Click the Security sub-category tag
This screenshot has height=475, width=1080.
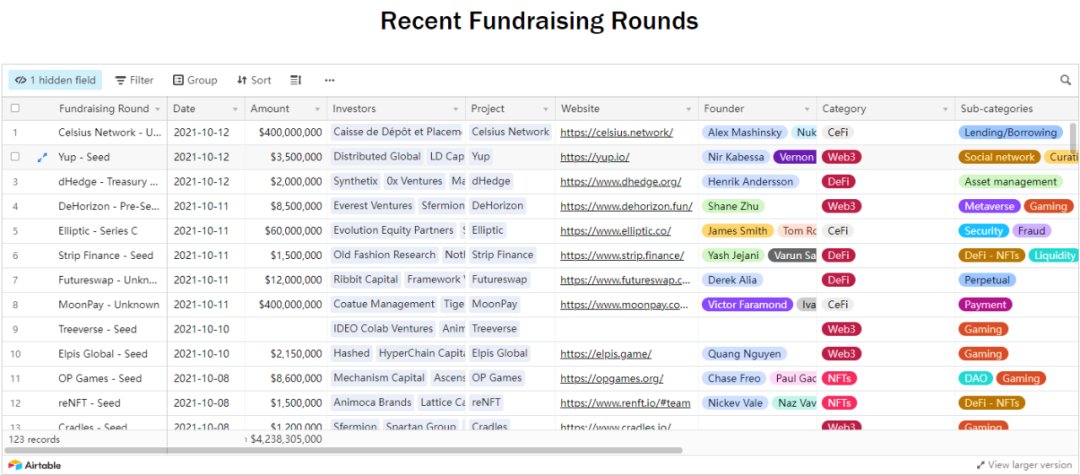984,231
